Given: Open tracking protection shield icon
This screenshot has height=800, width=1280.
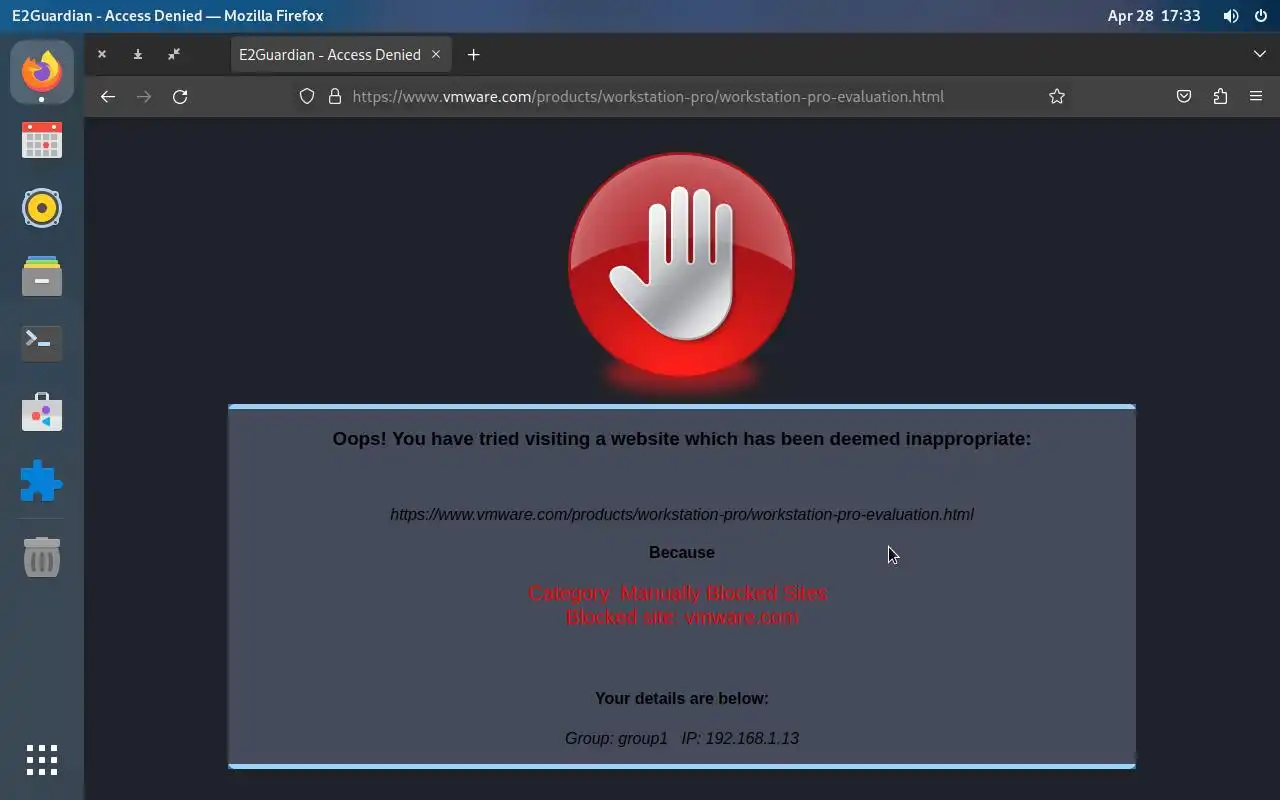Looking at the screenshot, I should [x=307, y=96].
